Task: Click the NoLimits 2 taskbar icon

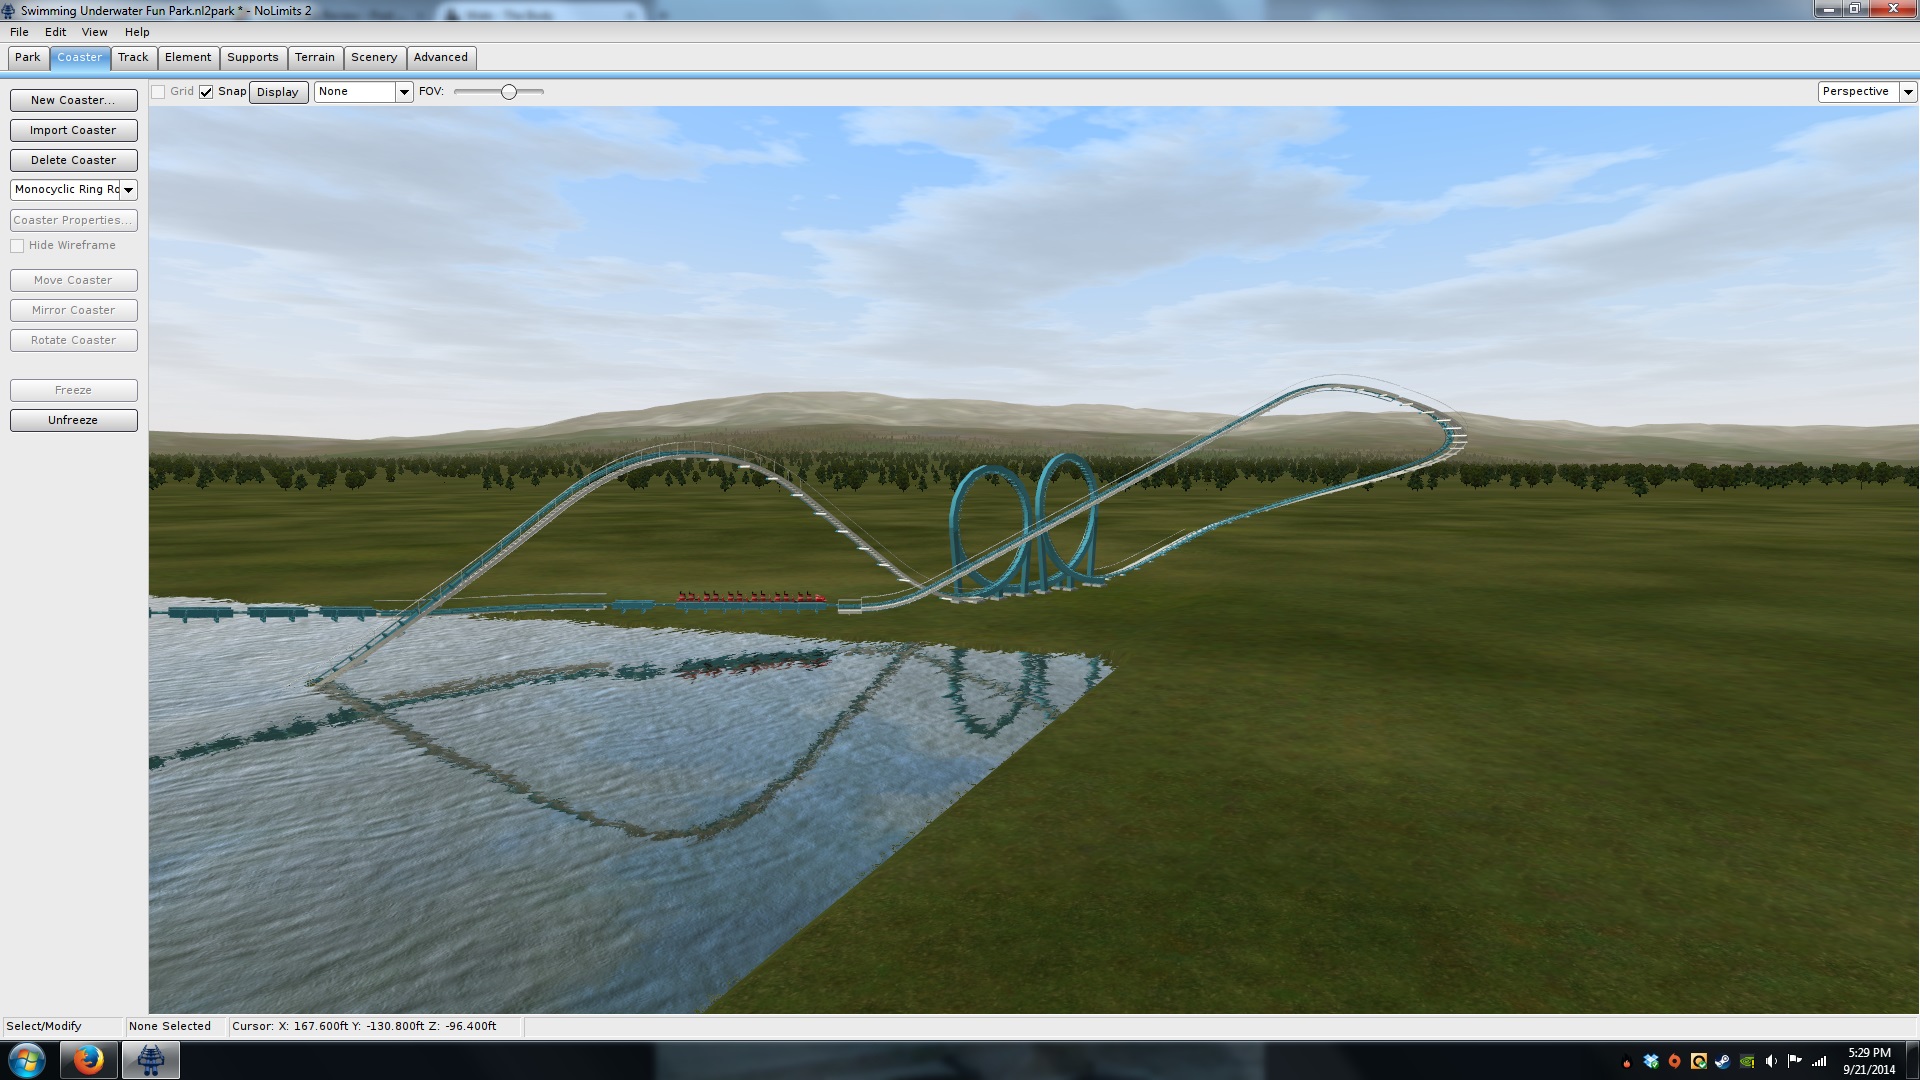Action: tap(151, 1060)
